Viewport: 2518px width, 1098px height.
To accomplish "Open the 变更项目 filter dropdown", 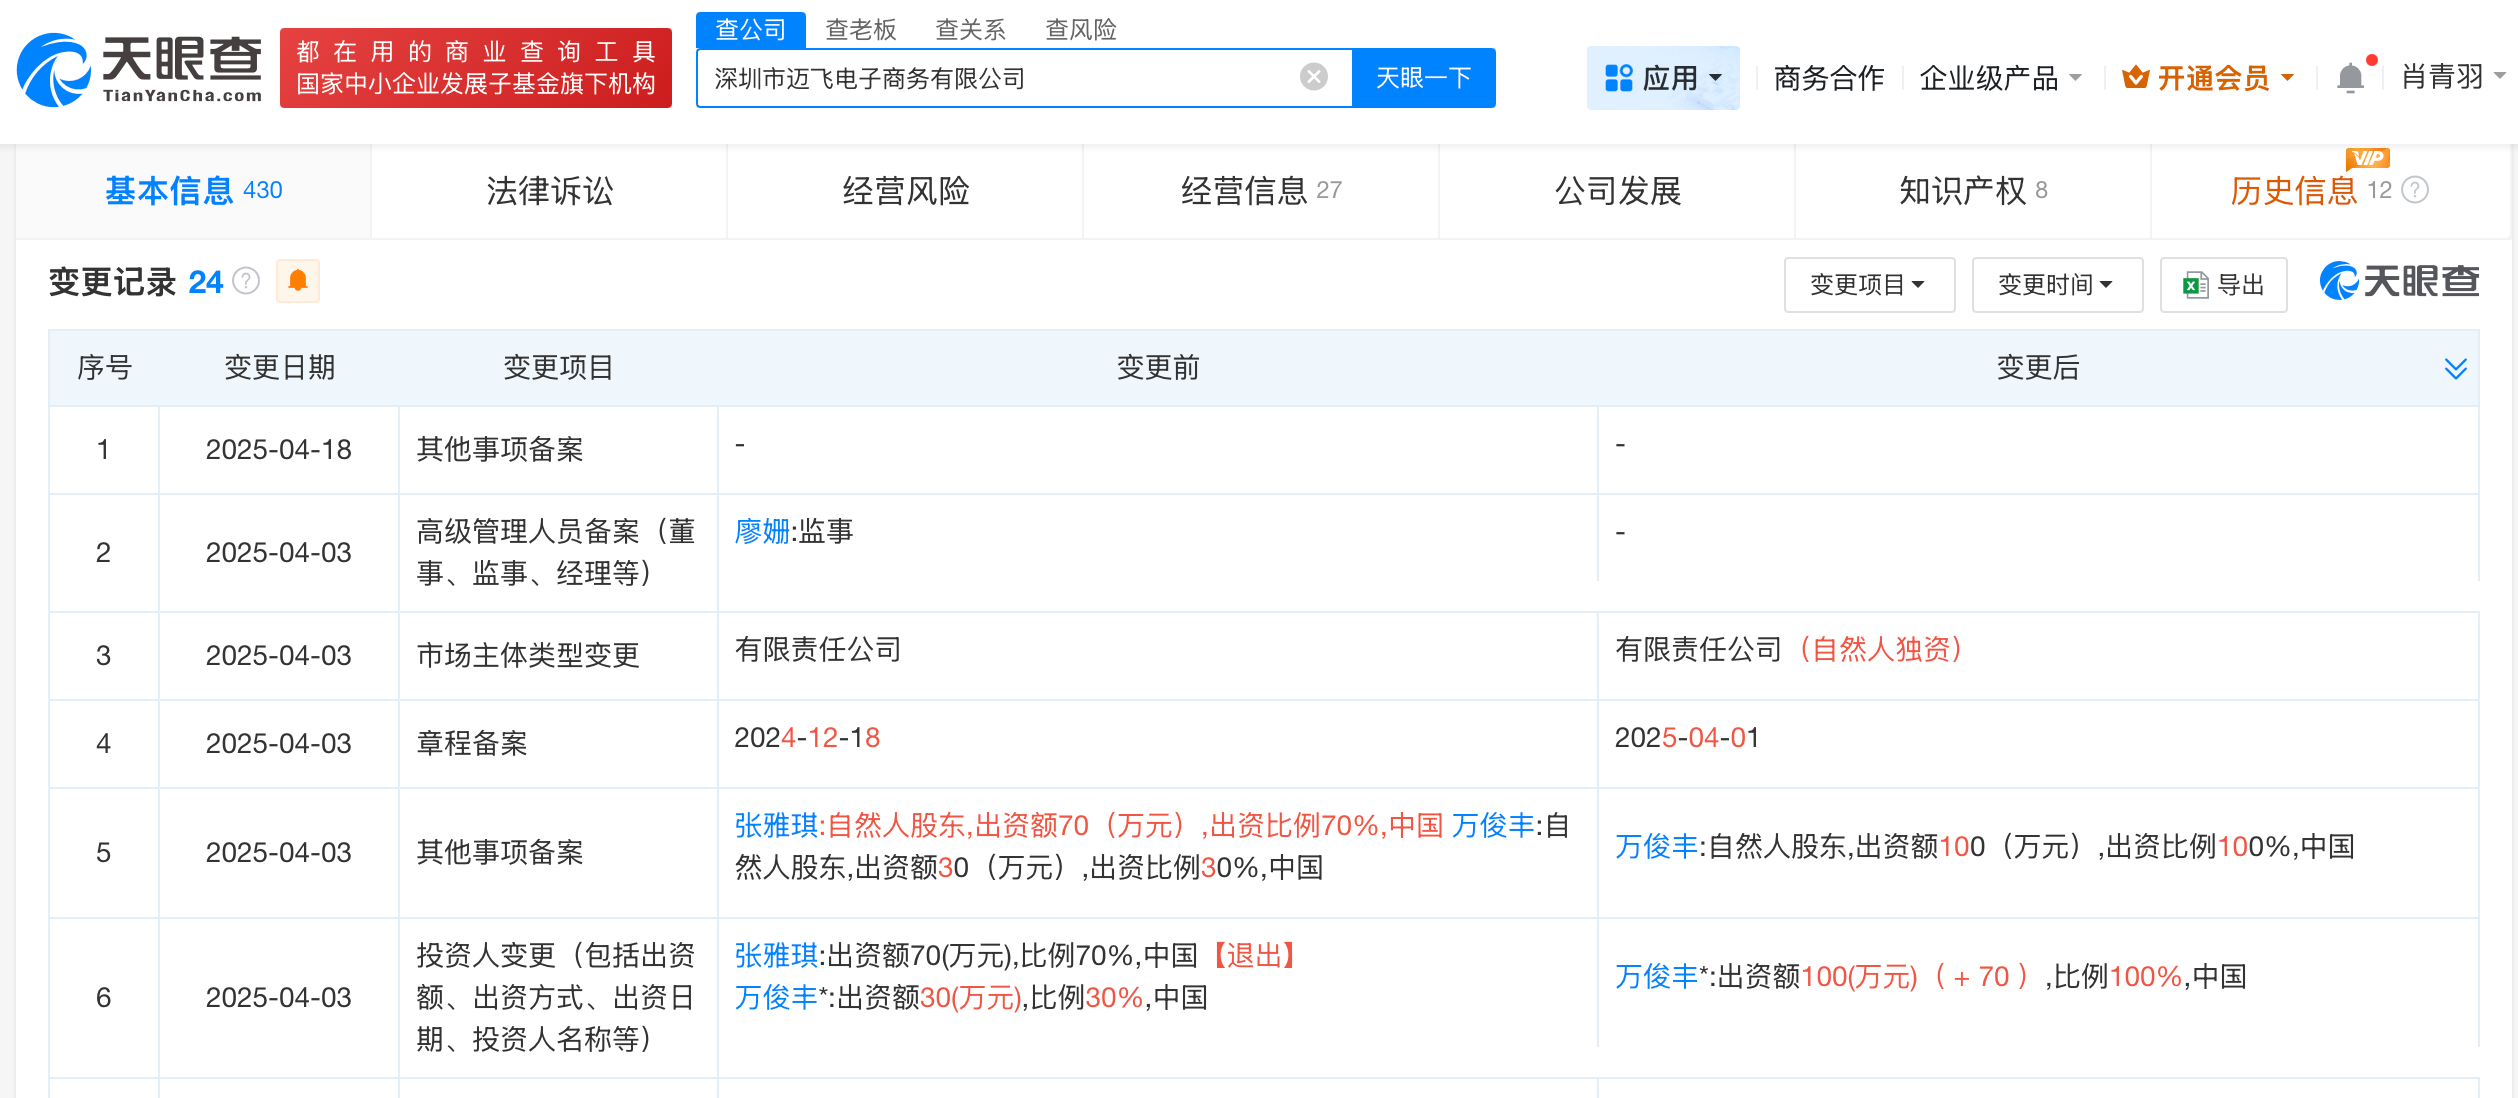I will point(1869,284).
